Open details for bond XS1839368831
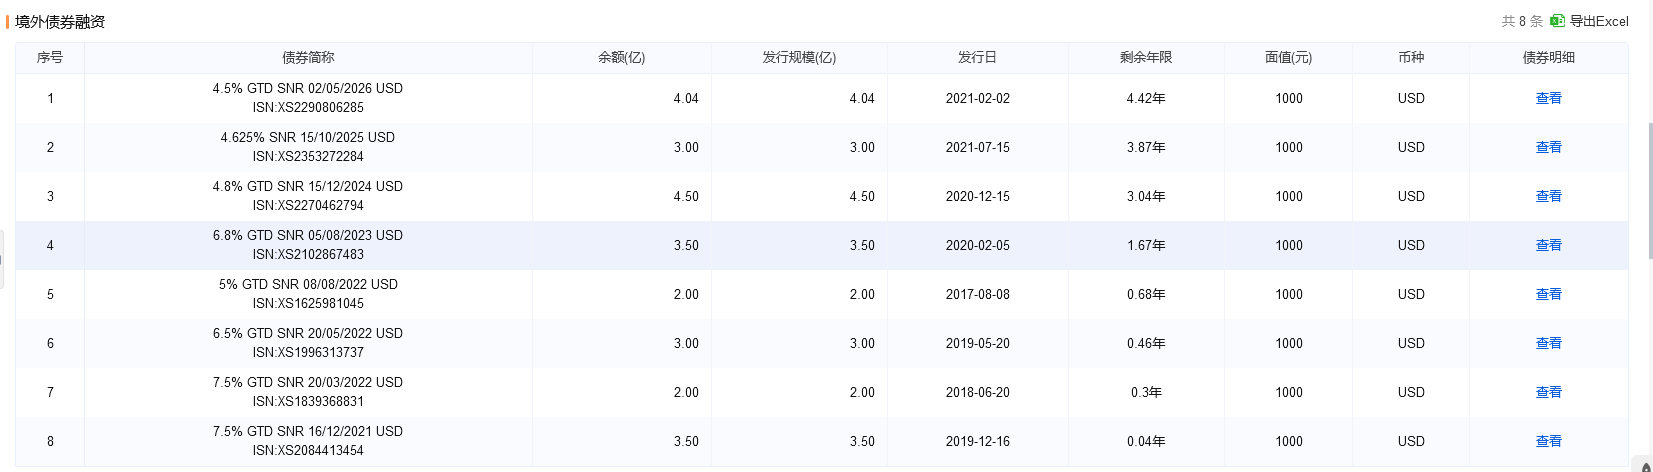 pos(1548,392)
